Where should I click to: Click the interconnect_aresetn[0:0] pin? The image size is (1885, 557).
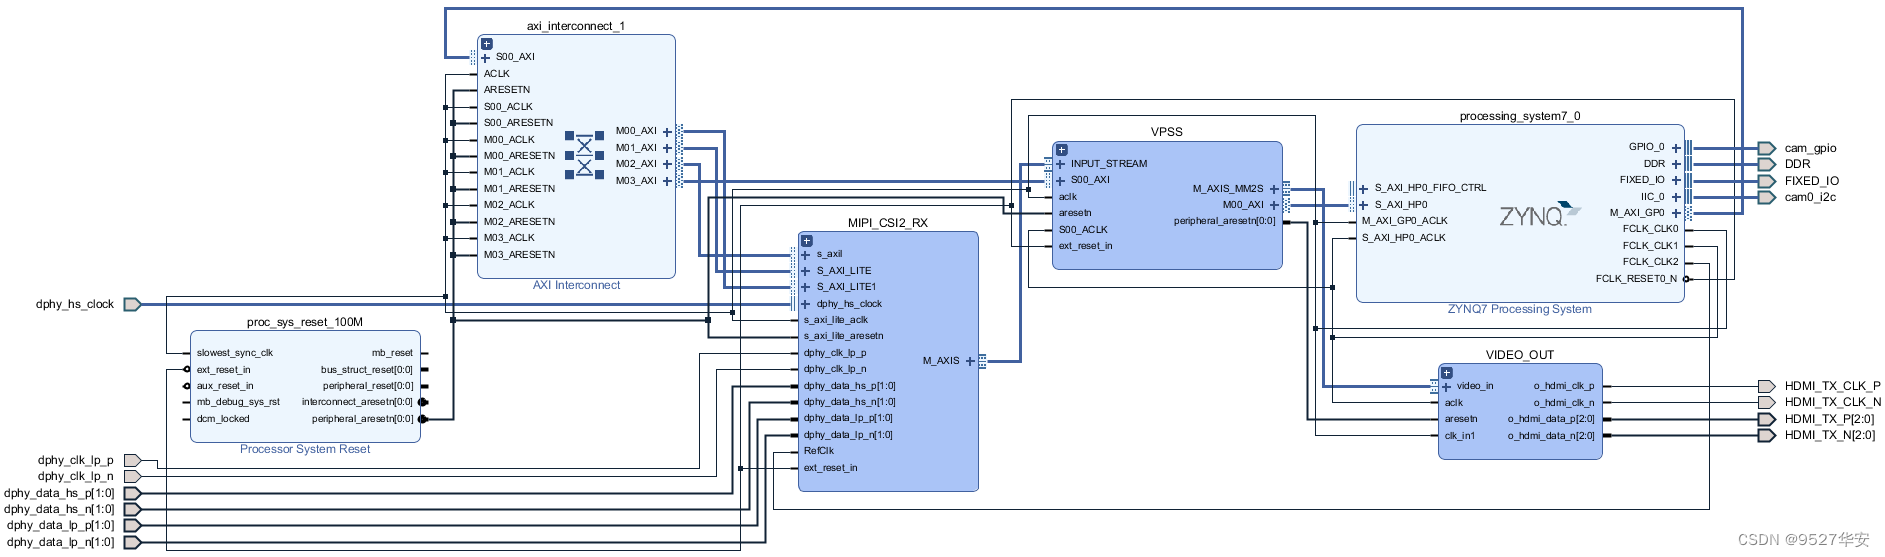tap(357, 402)
